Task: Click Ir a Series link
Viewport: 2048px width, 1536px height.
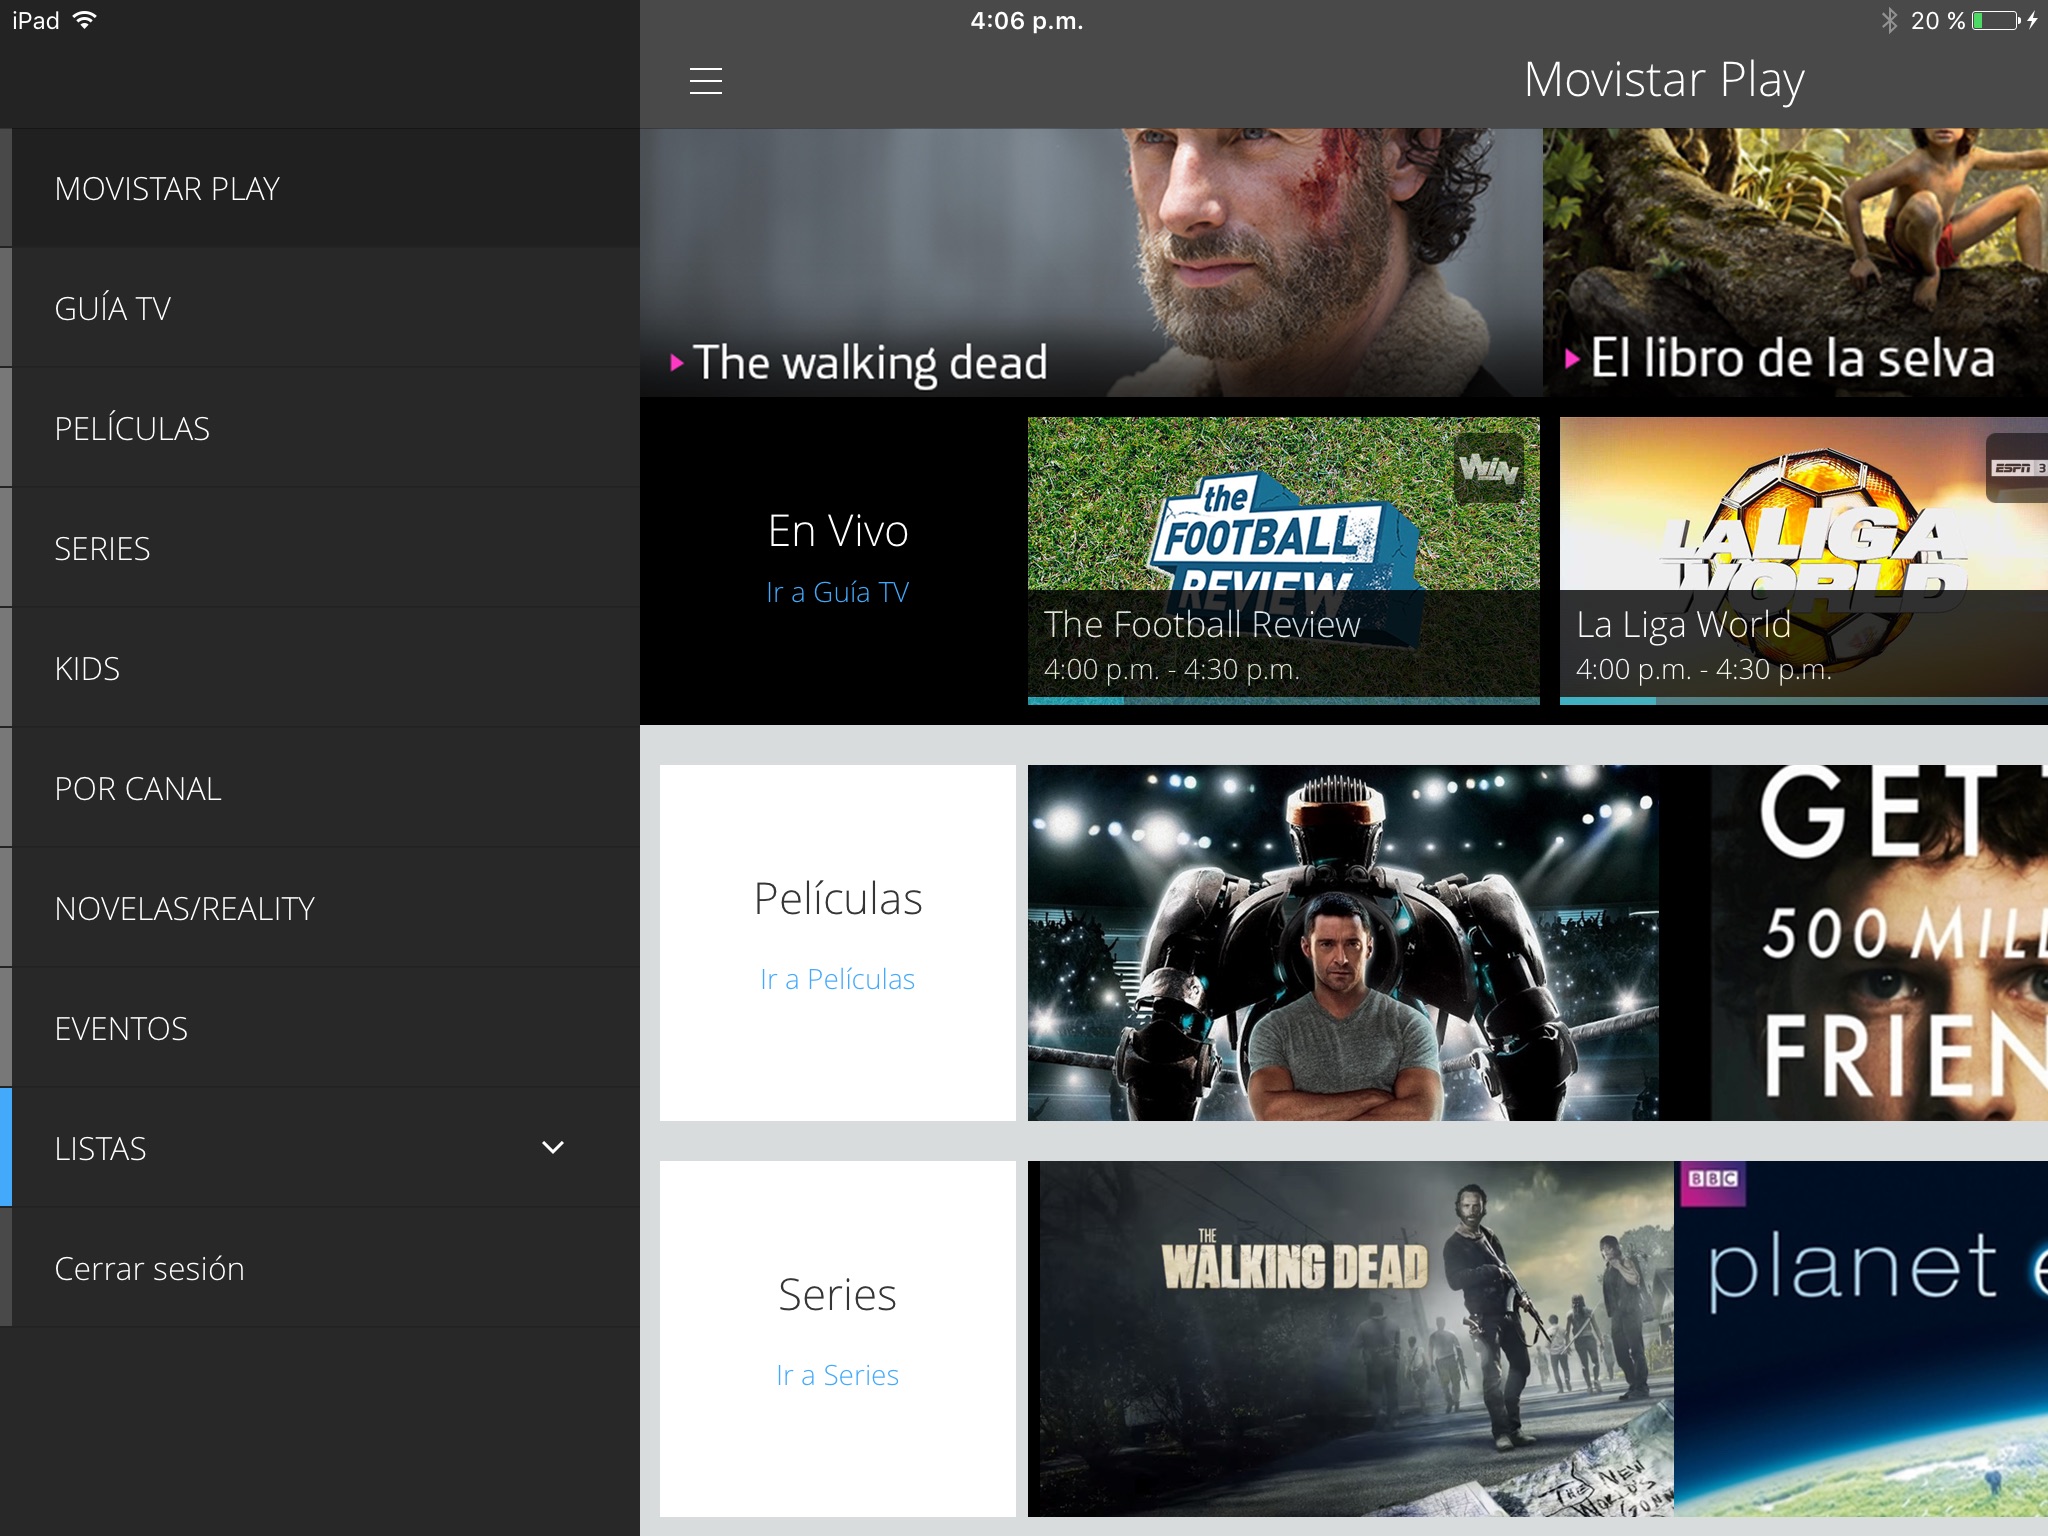Action: coord(837,1375)
